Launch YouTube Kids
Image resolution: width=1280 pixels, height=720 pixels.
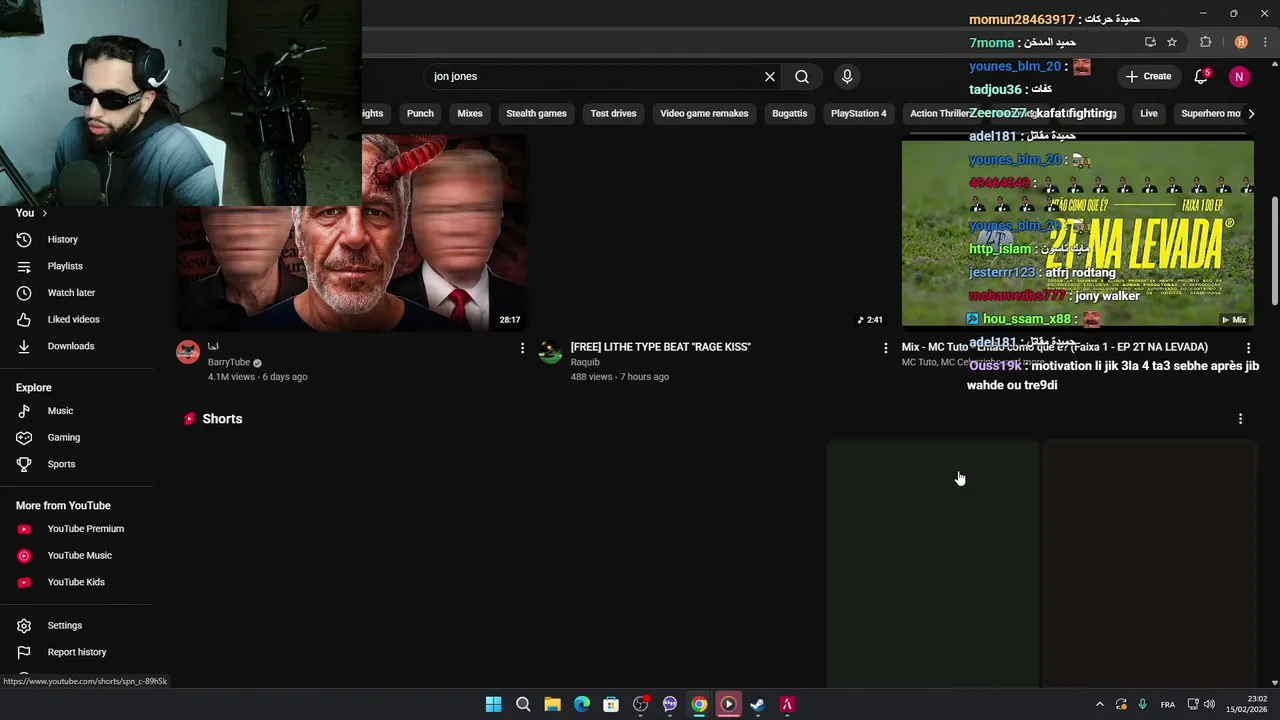click(76, 582)
